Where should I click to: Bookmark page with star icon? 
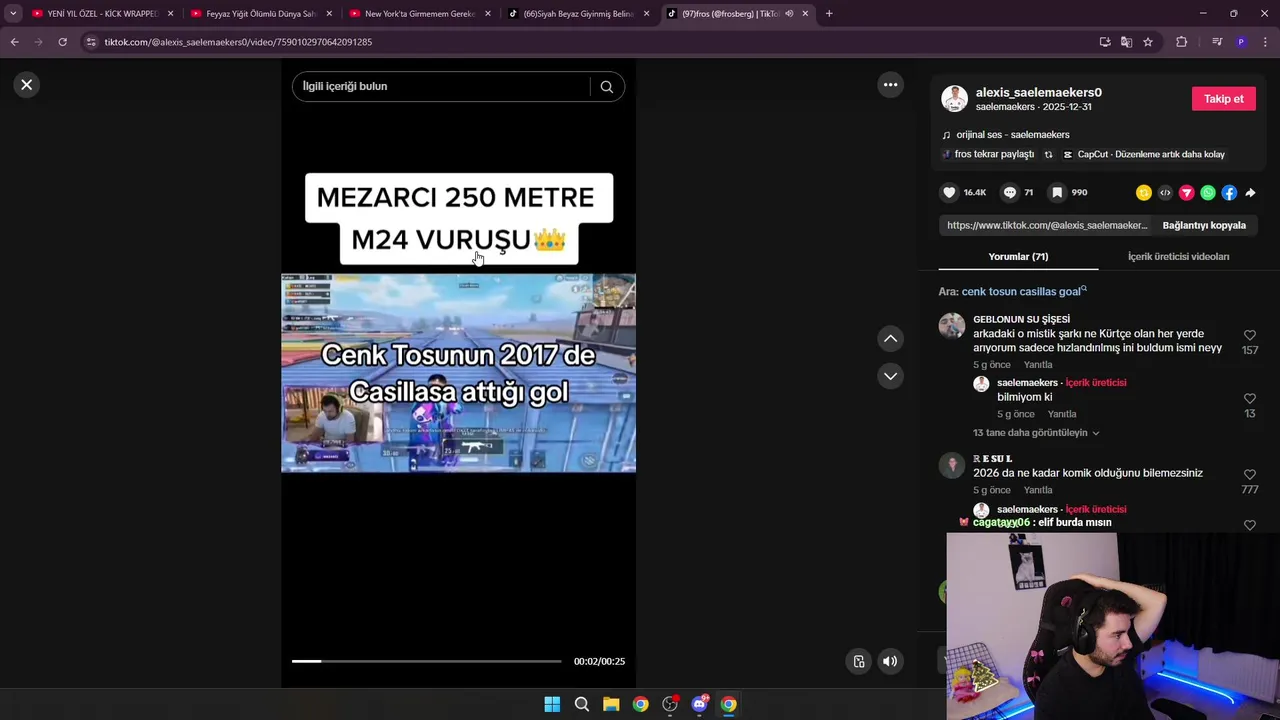point(1148,42)
